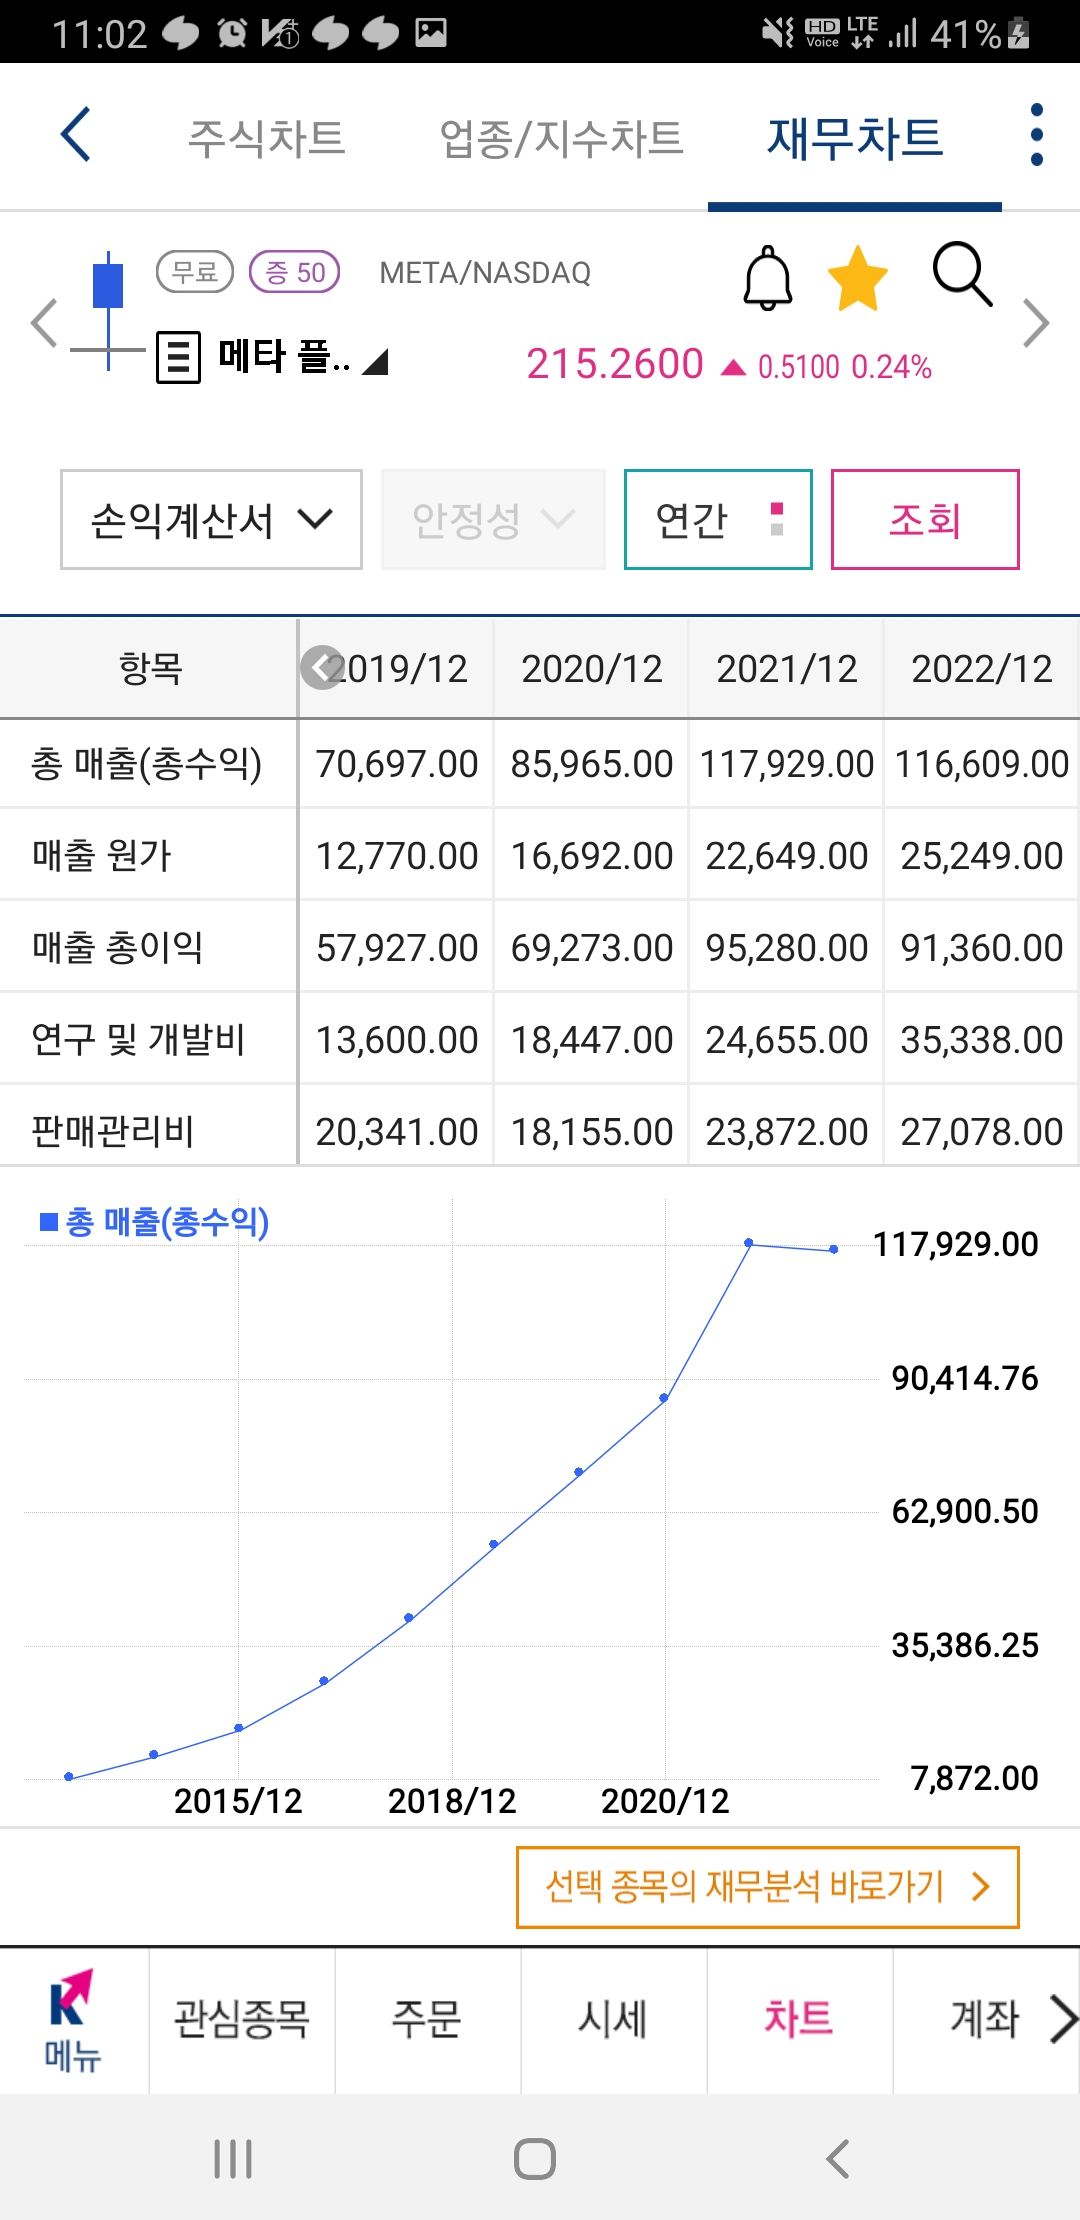Go to 시세 in the bottom bar

pos(613,2019)
